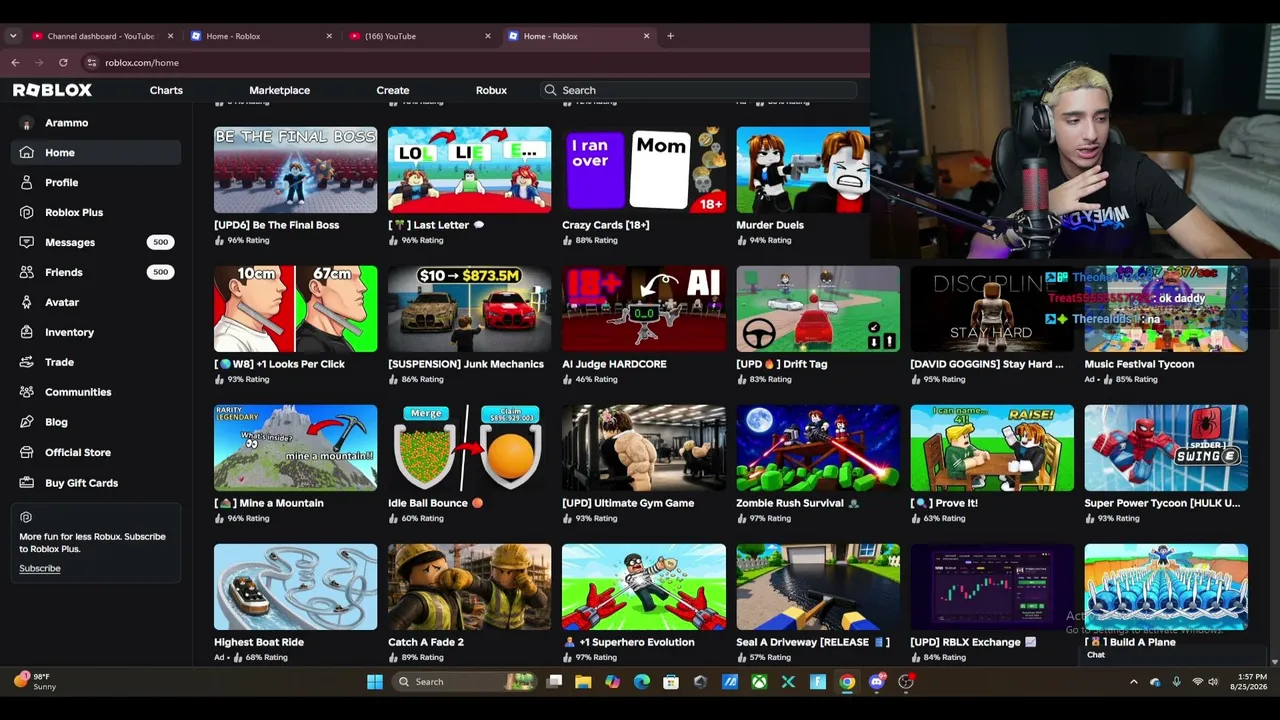Image resolution: width=1280 pixels, height=720 pixels.
Task: Click the Google Chrome taskbar icon
Action: point(847,682)
